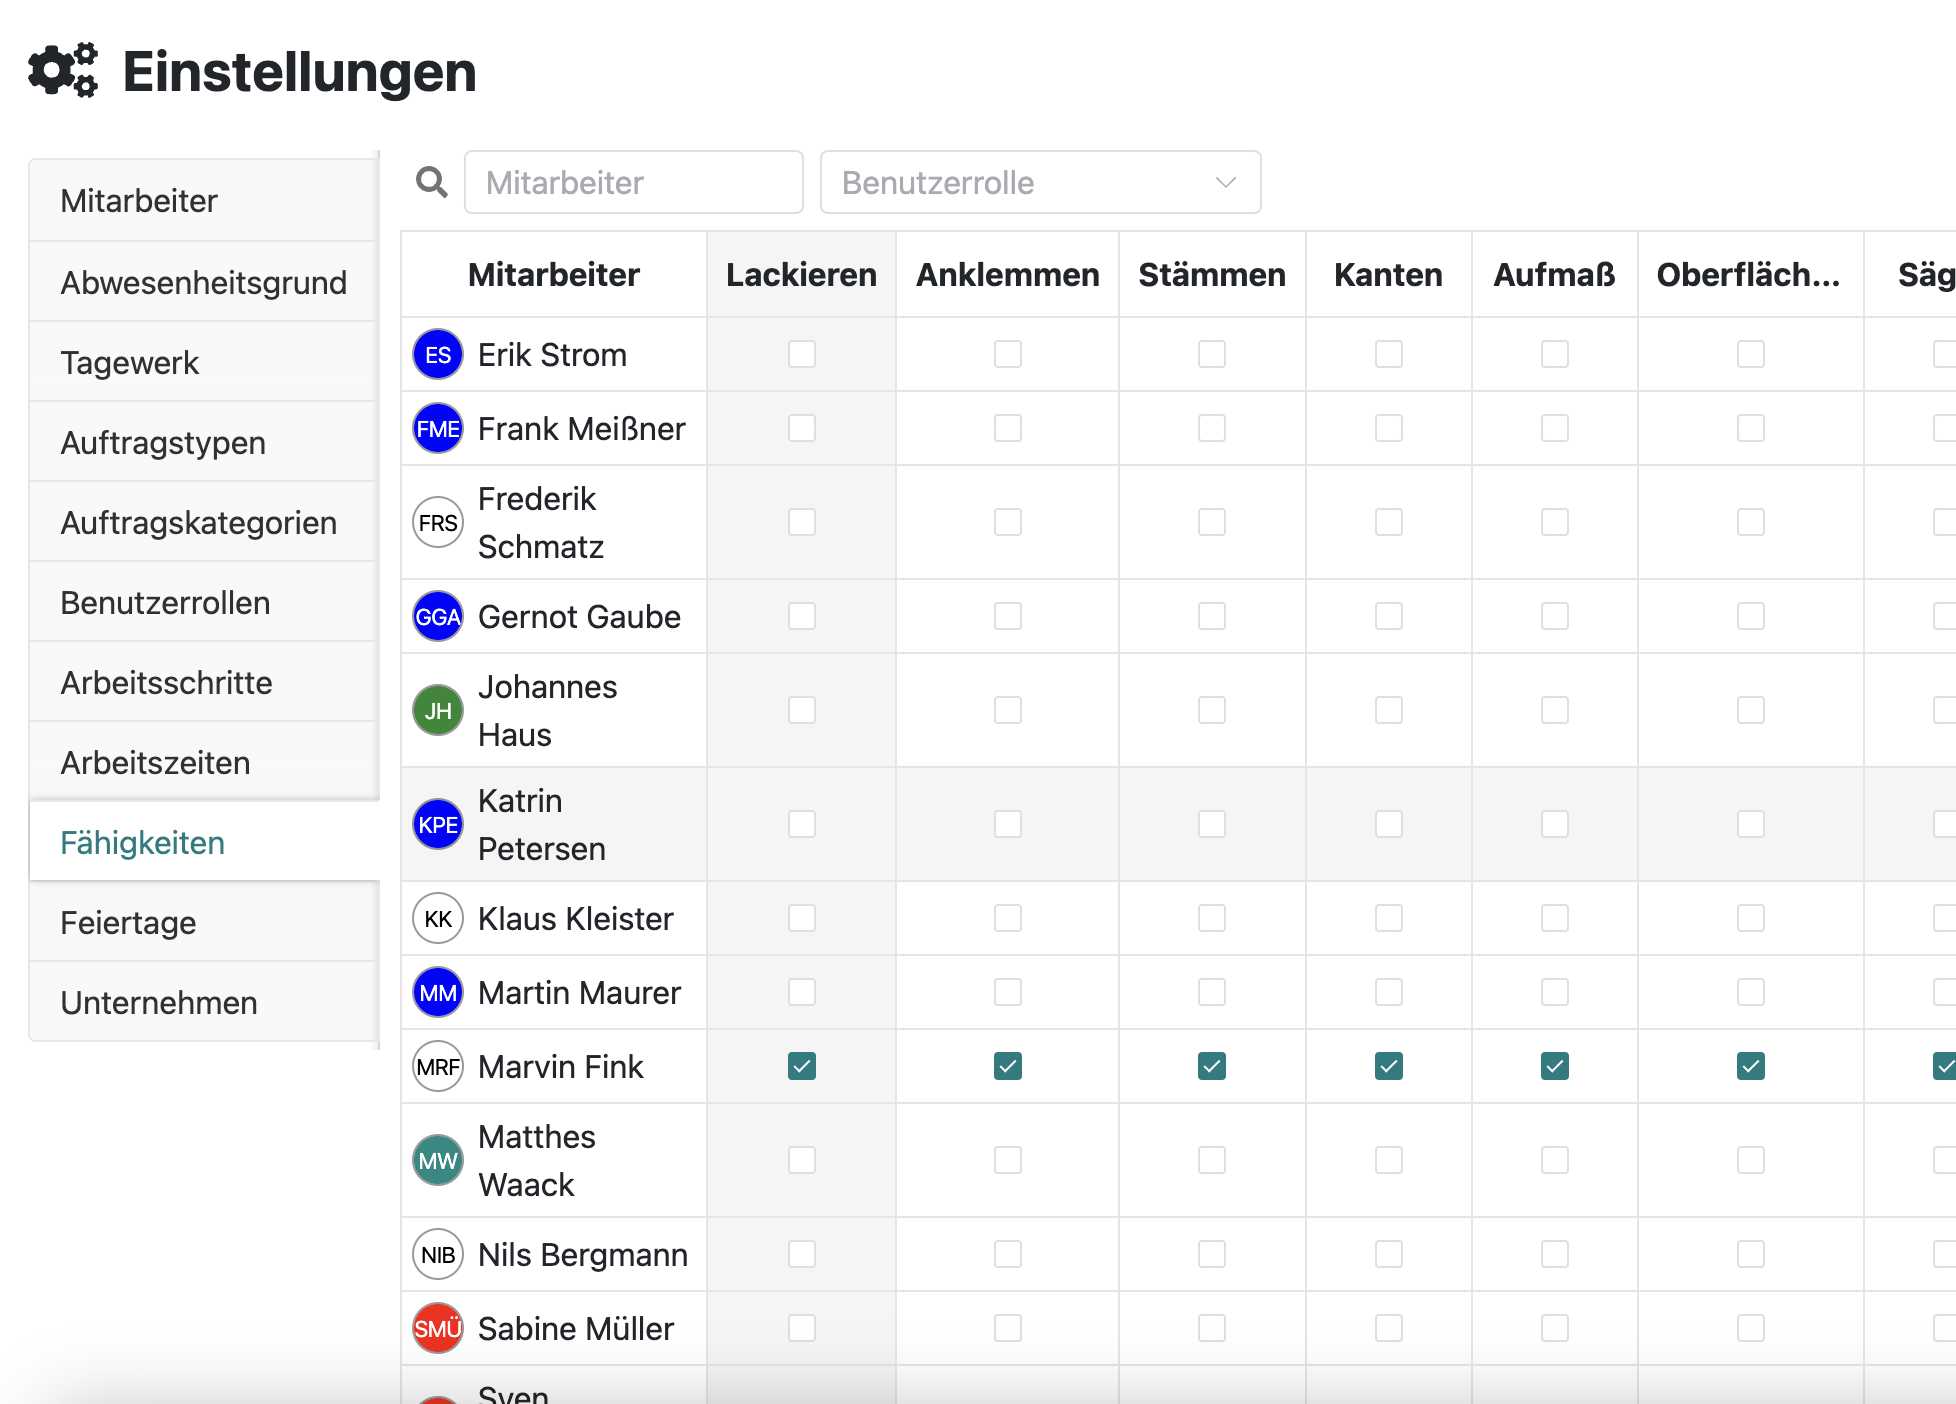Open the Benutzerrolle dropdown
Screen dimensions: 1956x1404
tap(1040, 182)
